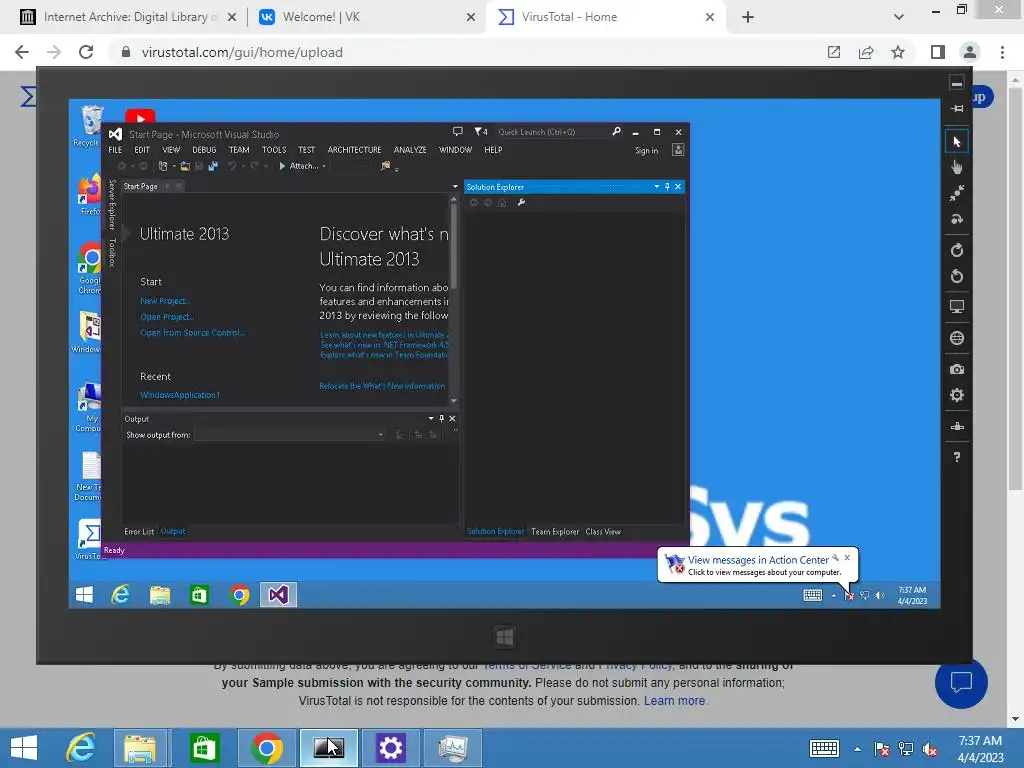Open Output panel window position dropdown
This screenshot has height=768, width=1024.
click(x=431, y=419)
